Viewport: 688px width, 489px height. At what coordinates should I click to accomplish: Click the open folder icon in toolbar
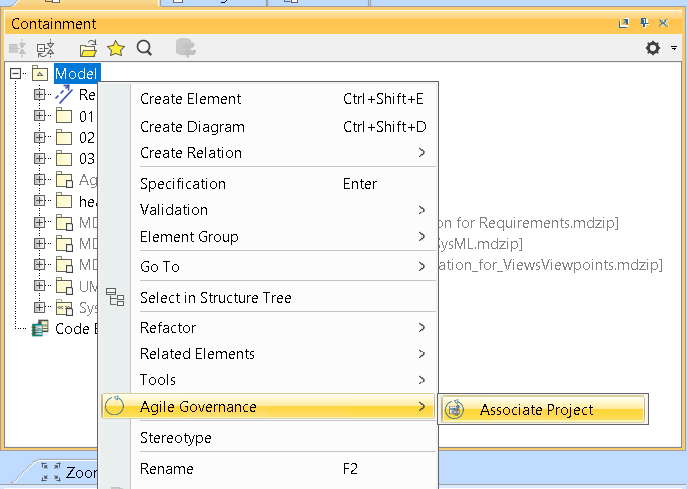pos(89,48)
